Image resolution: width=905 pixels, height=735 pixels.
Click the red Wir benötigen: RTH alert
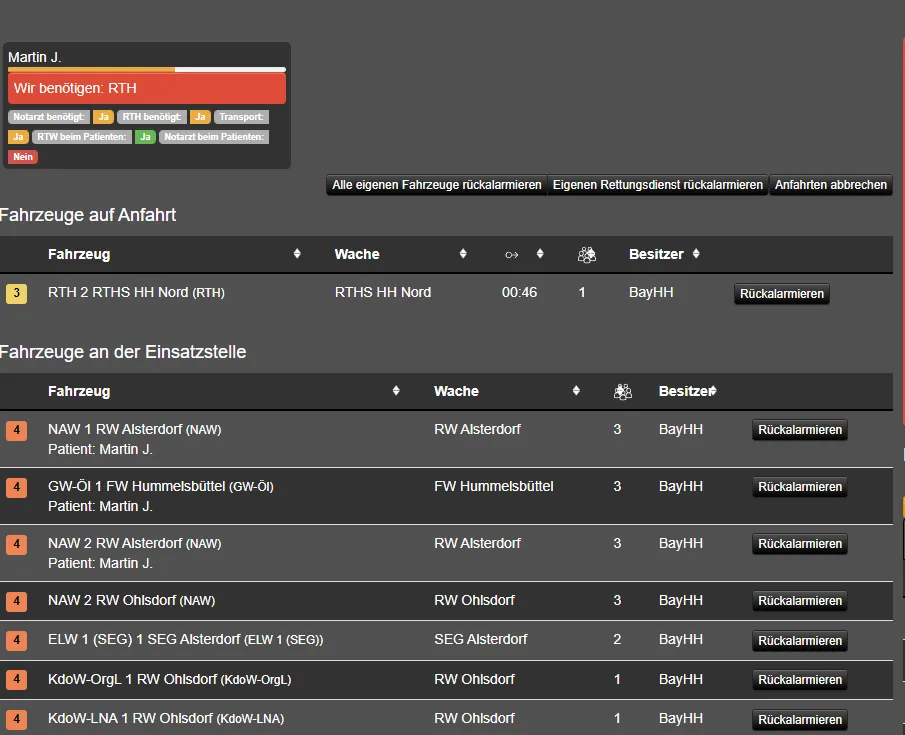point(147,88)
